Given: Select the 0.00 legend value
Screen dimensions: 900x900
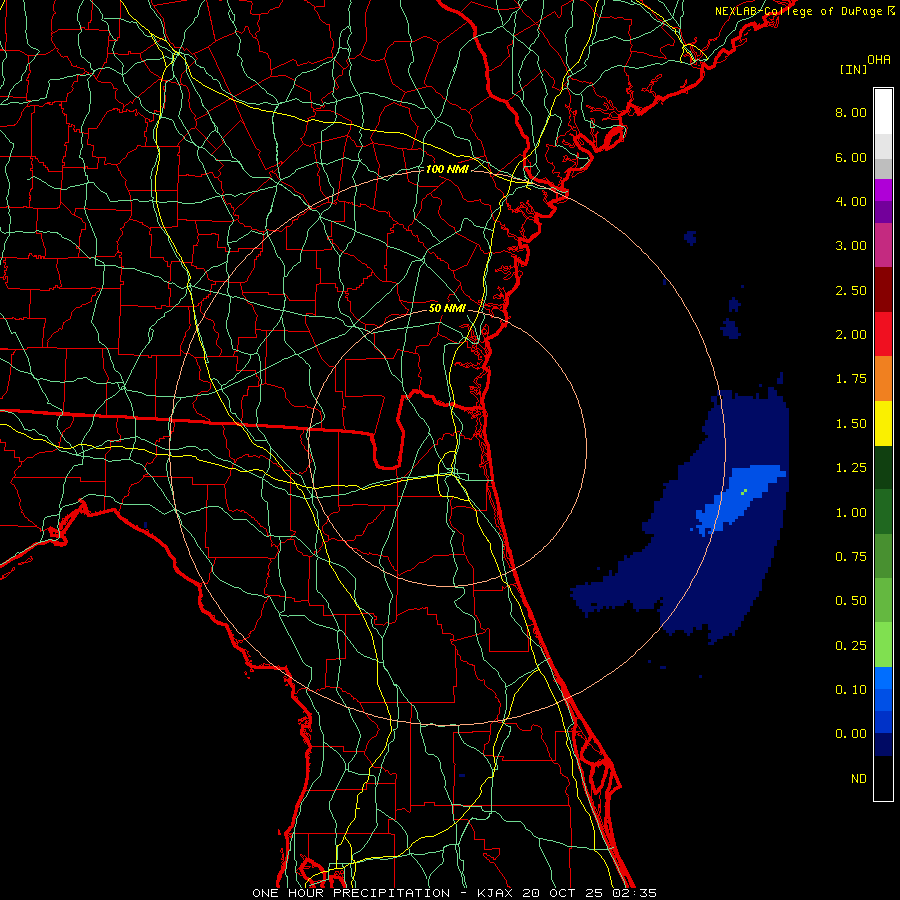Looking at the screenshot, I should (851, 734).
